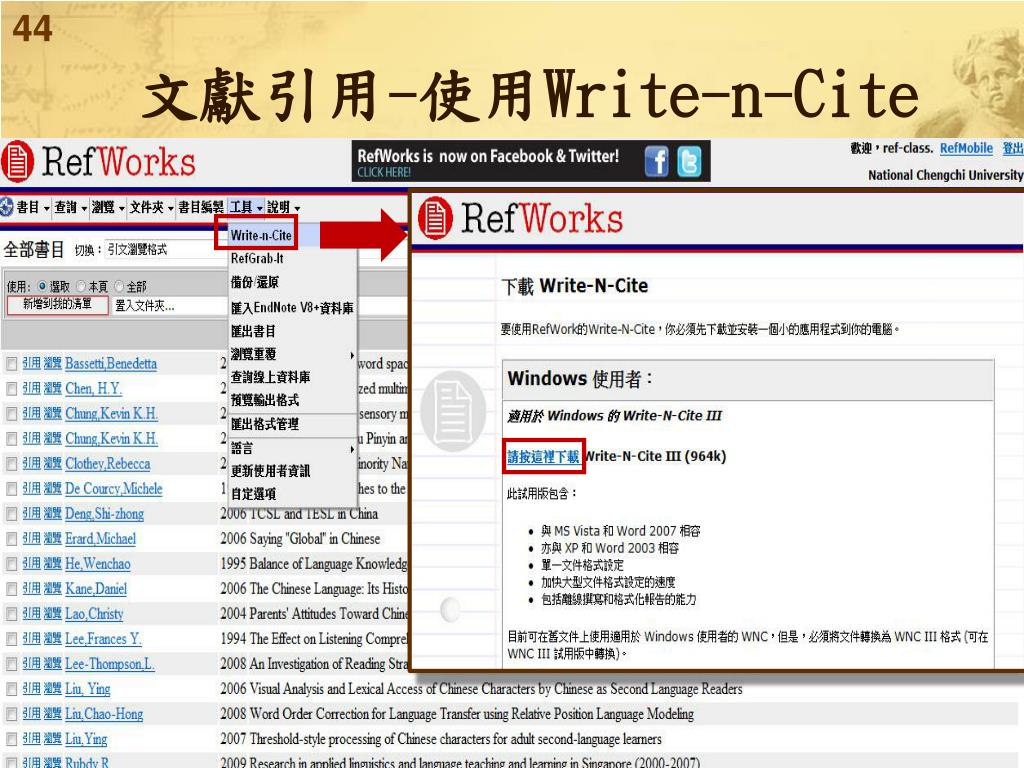Open the author link Bassetti, Benedetta
Screen dimensions: 1024x768
coord(111,364)
